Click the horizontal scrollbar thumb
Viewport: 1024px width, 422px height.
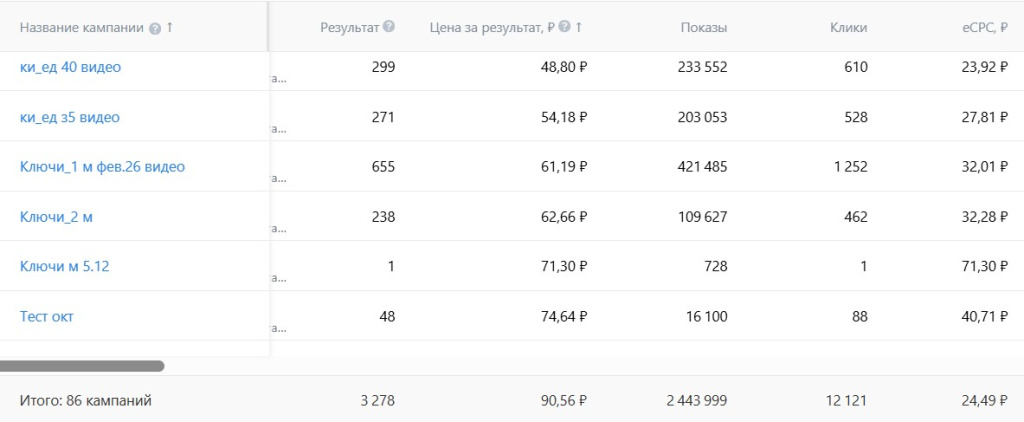coord(82,366)
